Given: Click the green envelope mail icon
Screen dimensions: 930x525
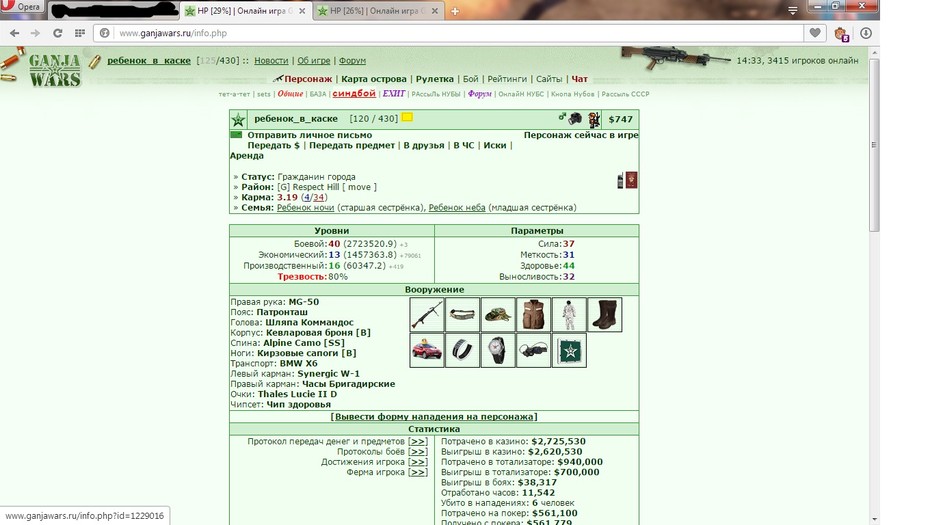Looking at the screenshot, I should 236,135.
